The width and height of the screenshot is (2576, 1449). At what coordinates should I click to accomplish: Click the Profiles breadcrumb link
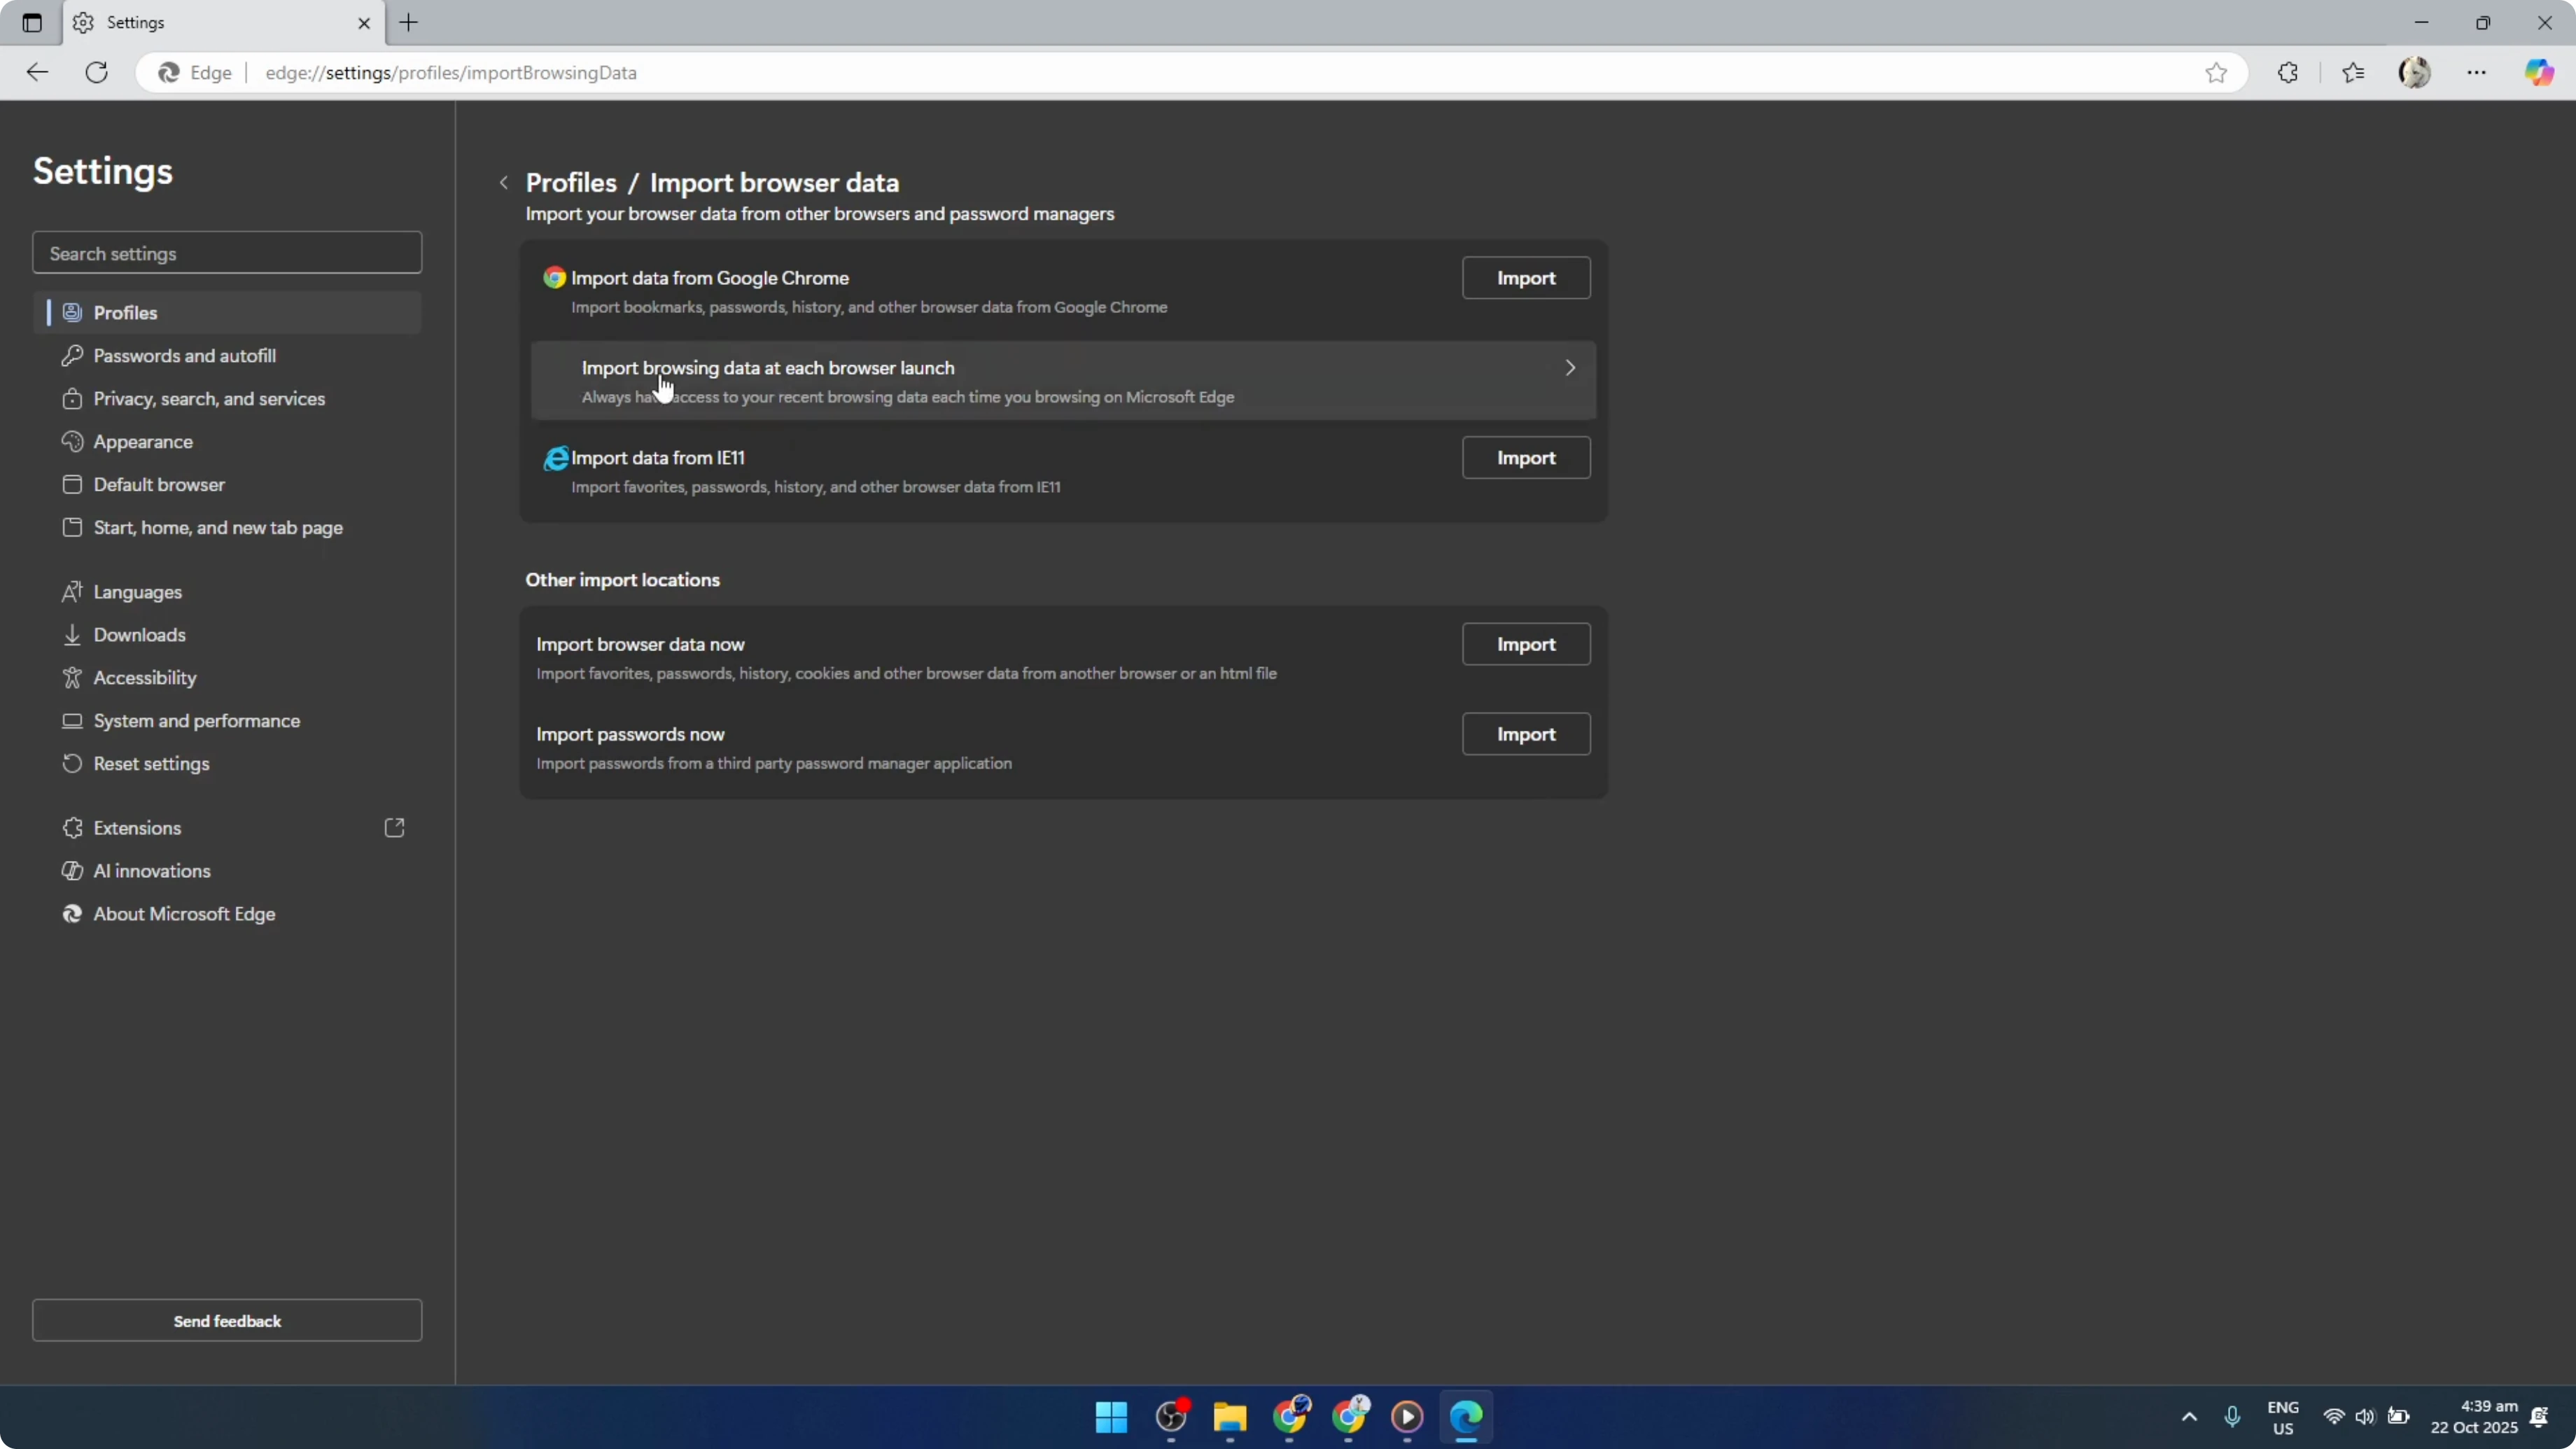[x=571, y=183]
